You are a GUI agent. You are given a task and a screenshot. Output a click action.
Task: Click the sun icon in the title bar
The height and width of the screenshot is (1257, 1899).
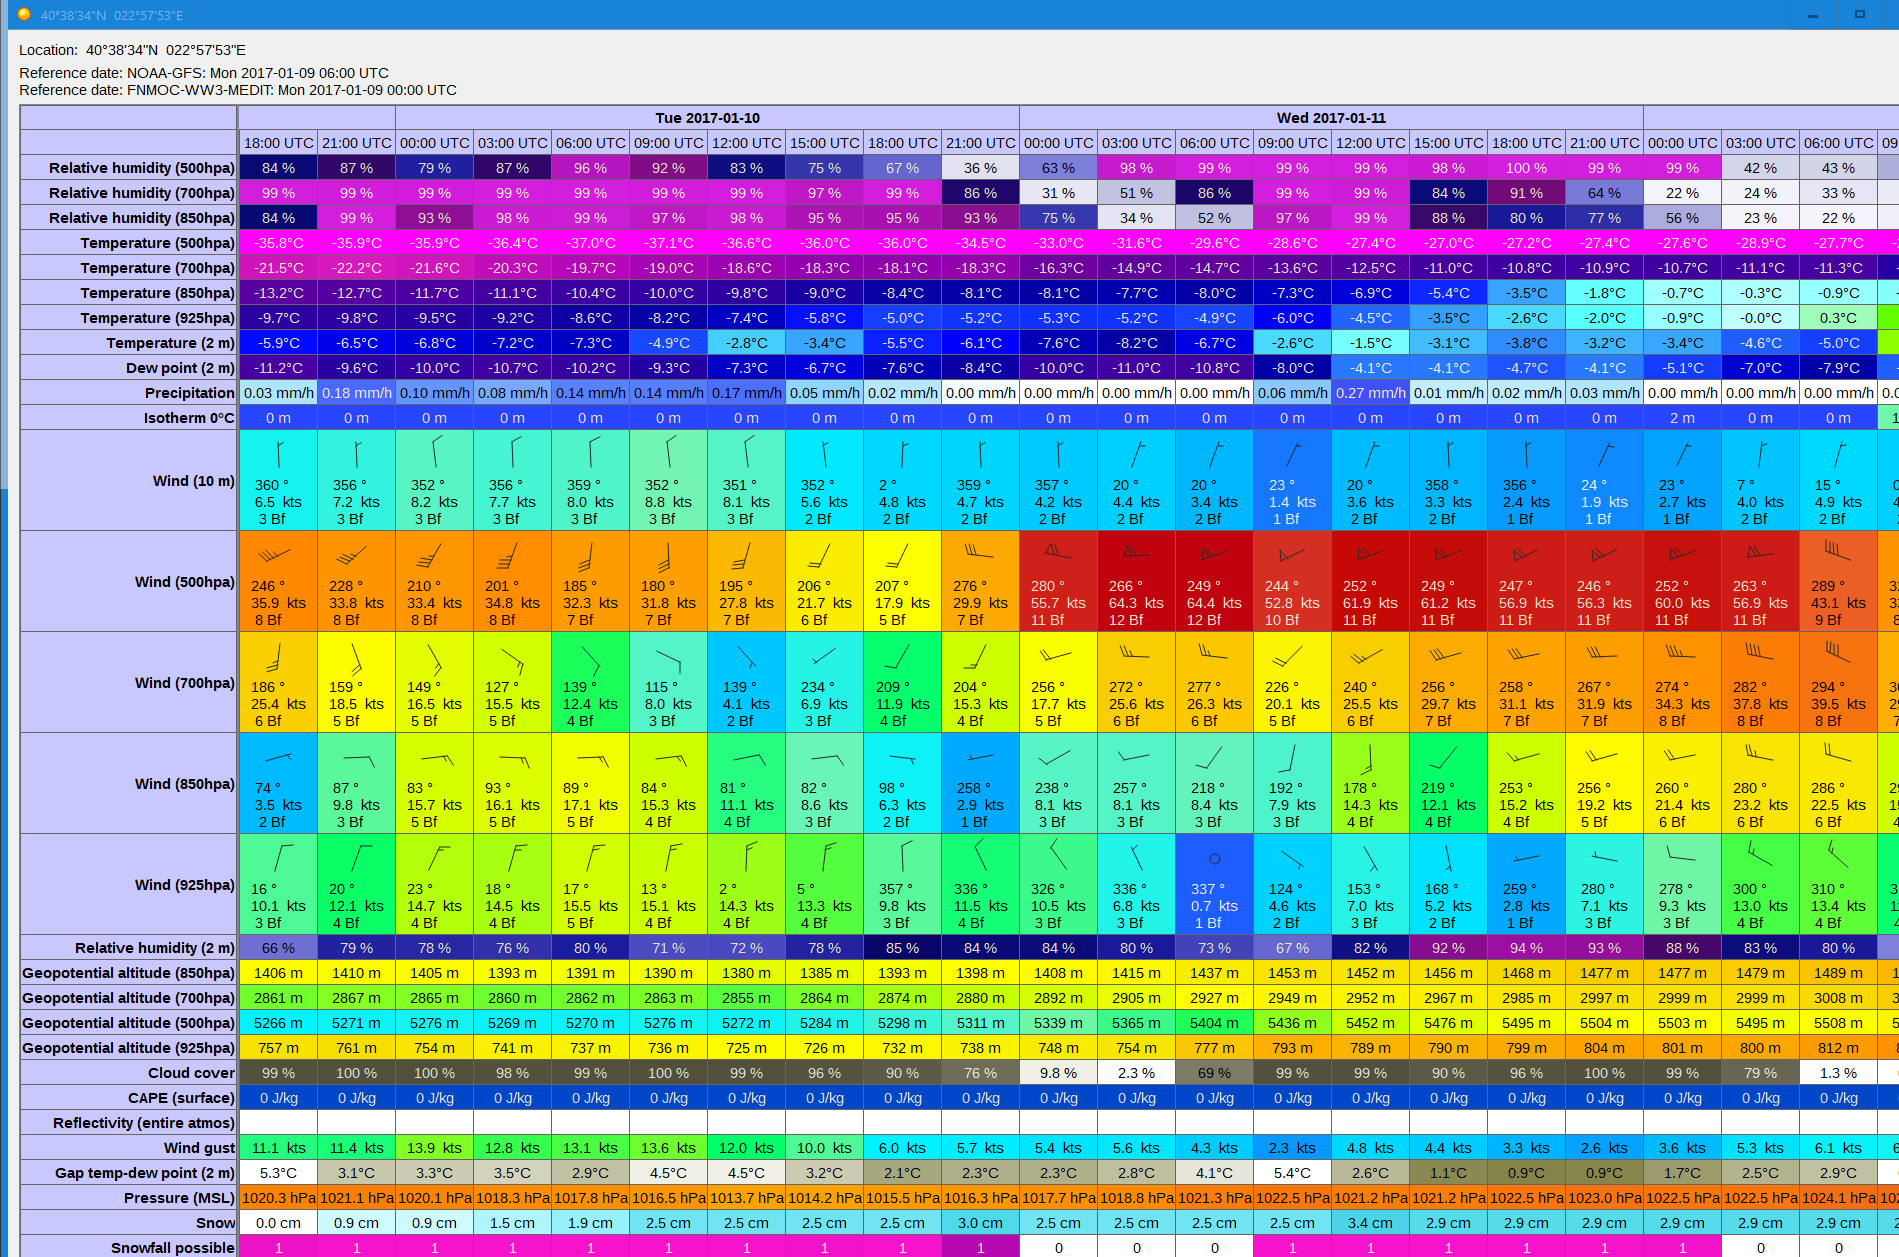click(24, 14)
